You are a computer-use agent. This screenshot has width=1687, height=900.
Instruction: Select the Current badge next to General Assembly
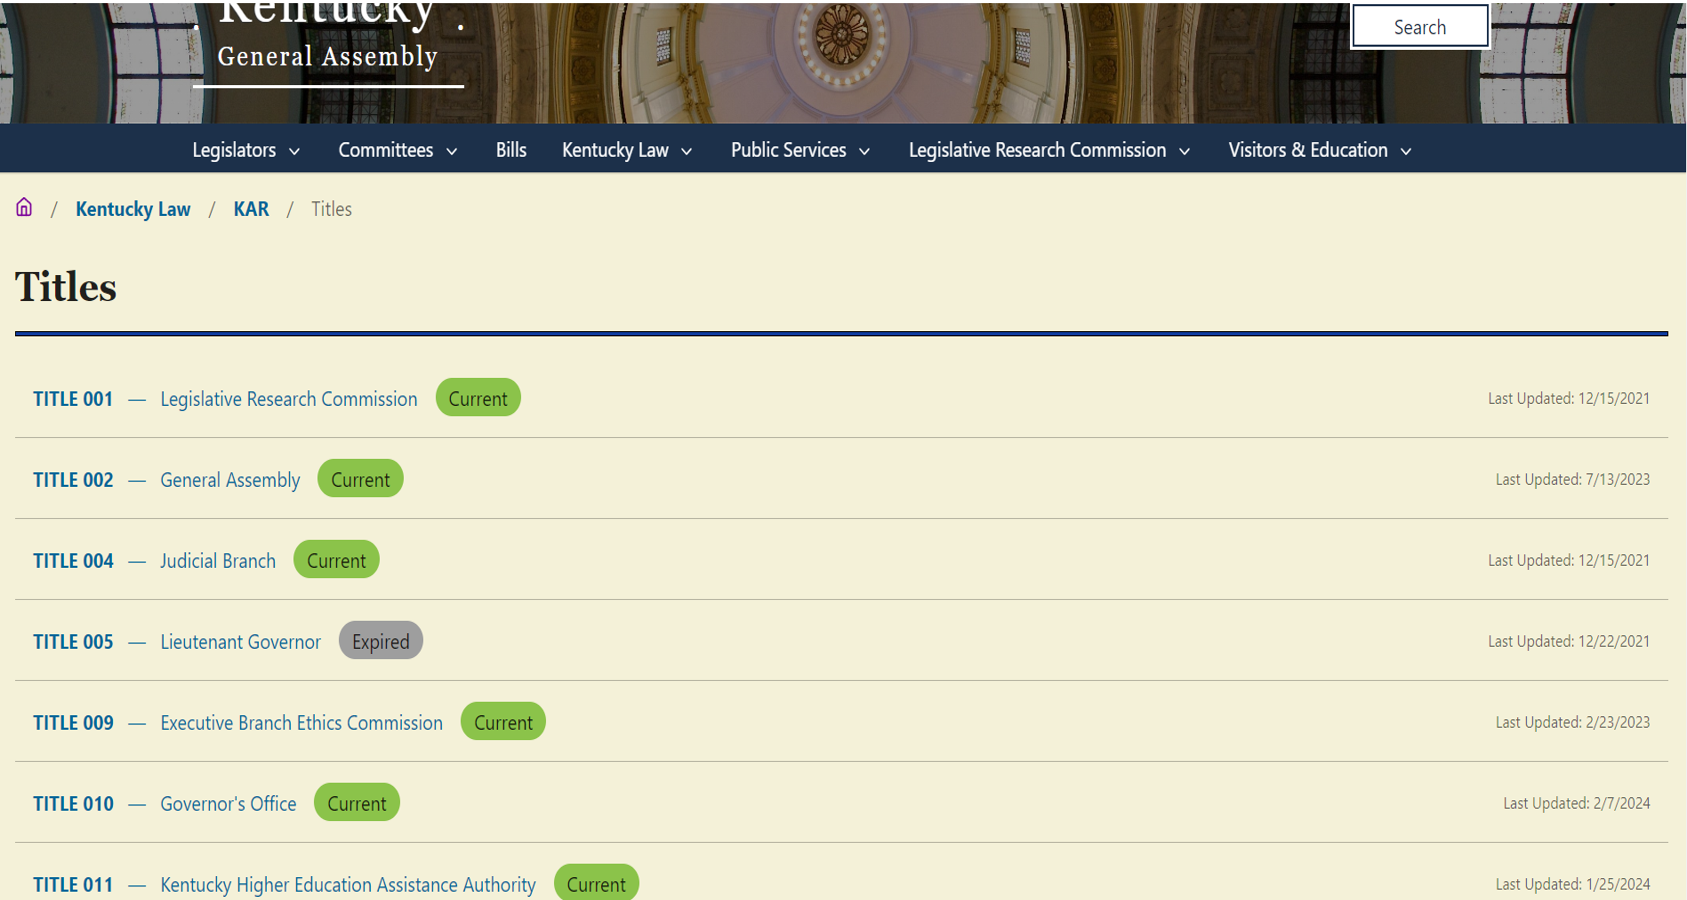point(360,478)
